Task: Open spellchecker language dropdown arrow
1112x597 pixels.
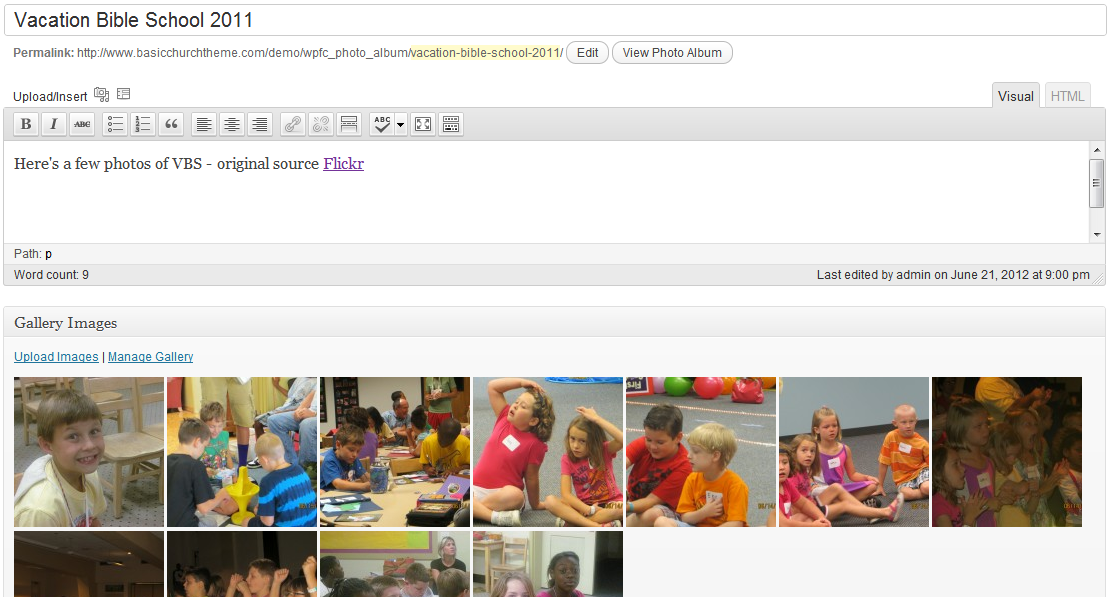Action: [401, 125]
